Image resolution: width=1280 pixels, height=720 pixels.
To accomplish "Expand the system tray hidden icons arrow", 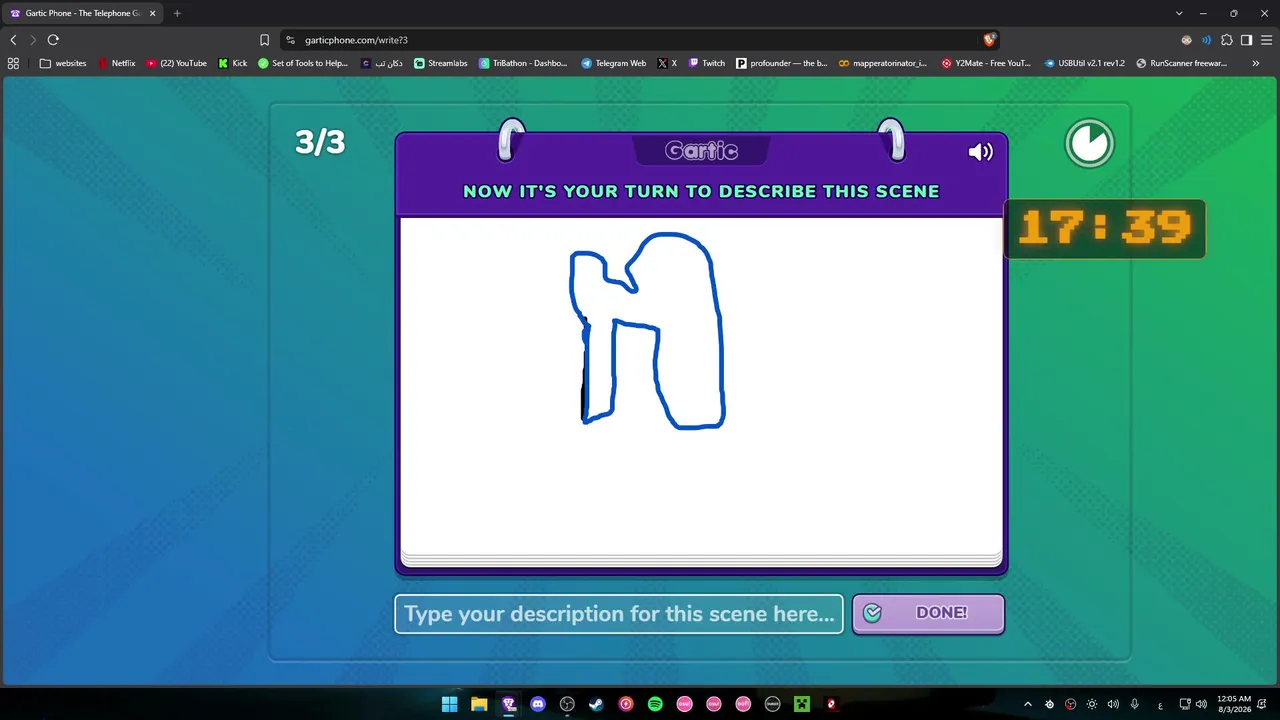I will [x=1027, y=704].
